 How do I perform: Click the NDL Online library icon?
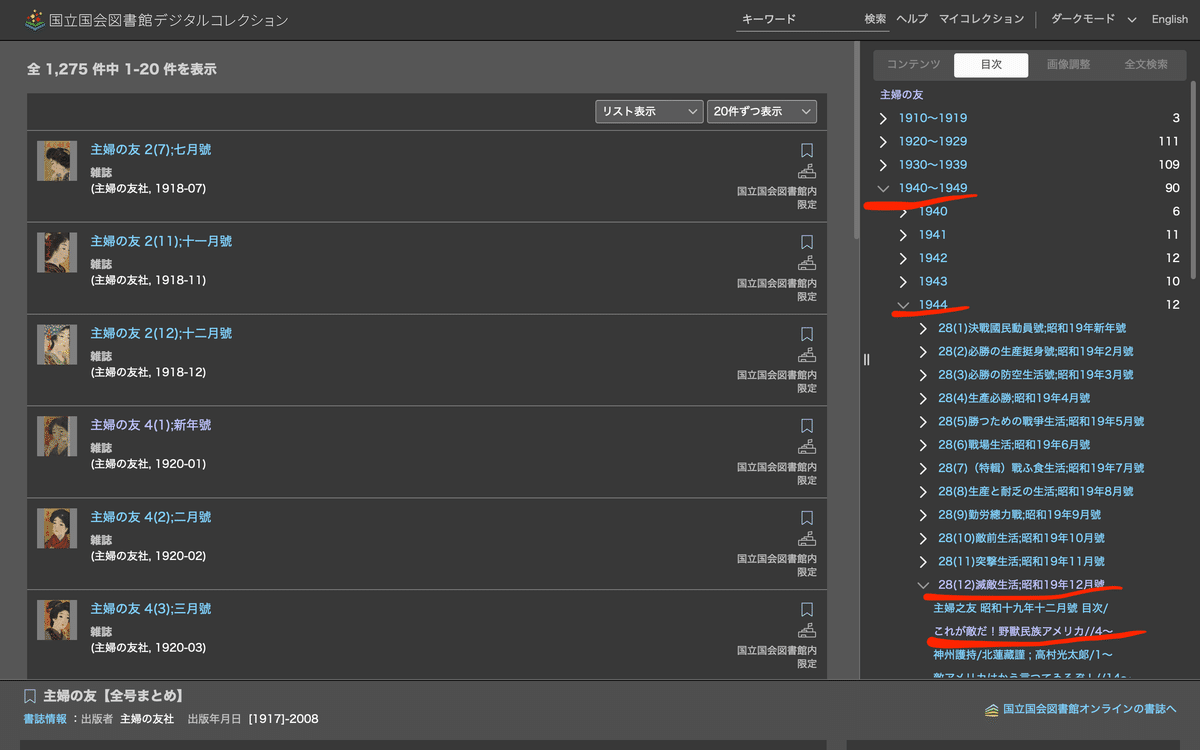992,710
